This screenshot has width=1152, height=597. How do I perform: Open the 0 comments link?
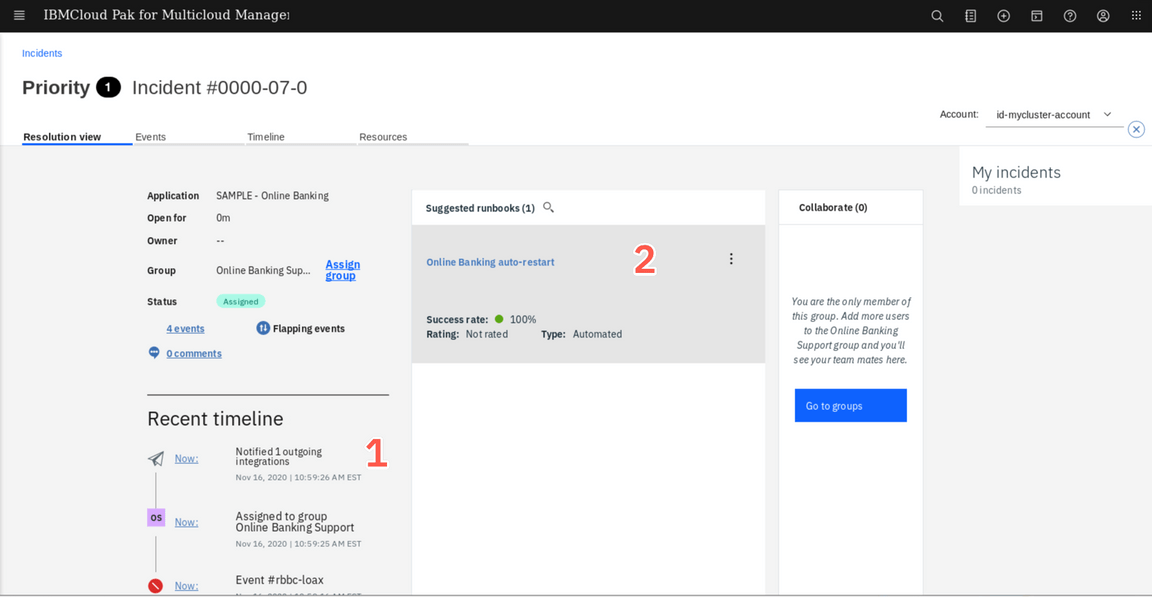click(x=194, y=353)
